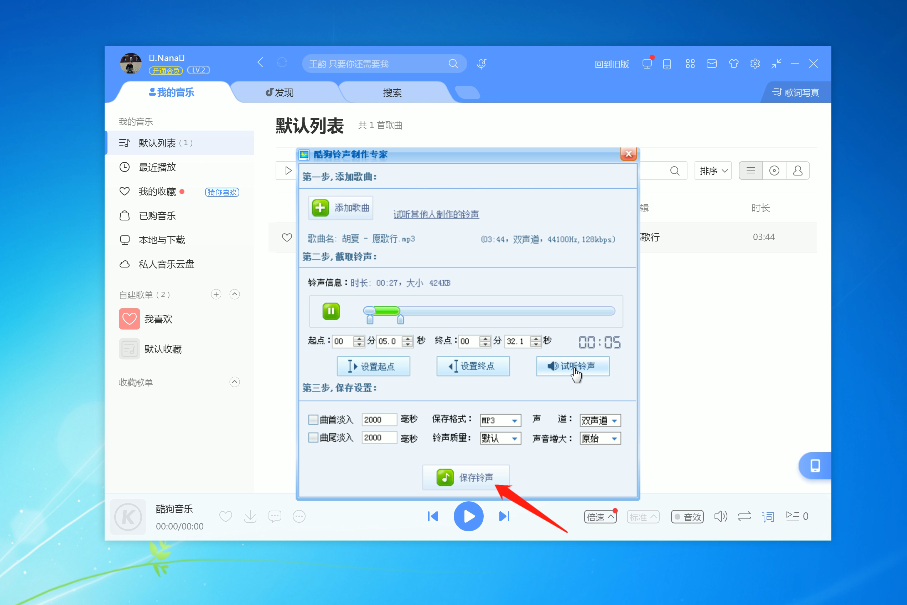Click the floating mobile phone icon

(815, 466)
